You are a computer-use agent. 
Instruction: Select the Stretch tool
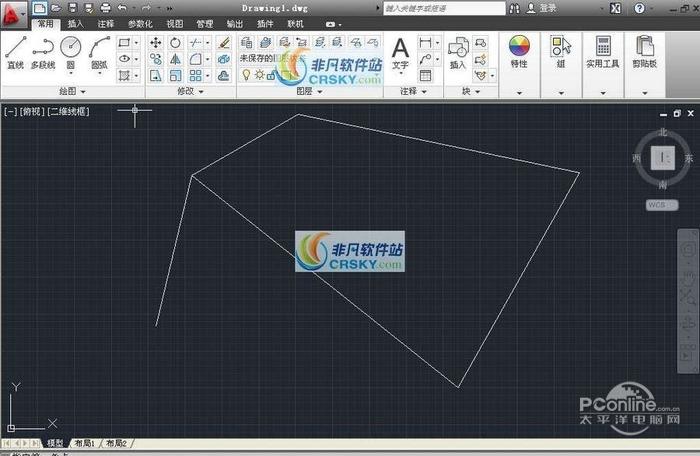(x=155, y=75)
